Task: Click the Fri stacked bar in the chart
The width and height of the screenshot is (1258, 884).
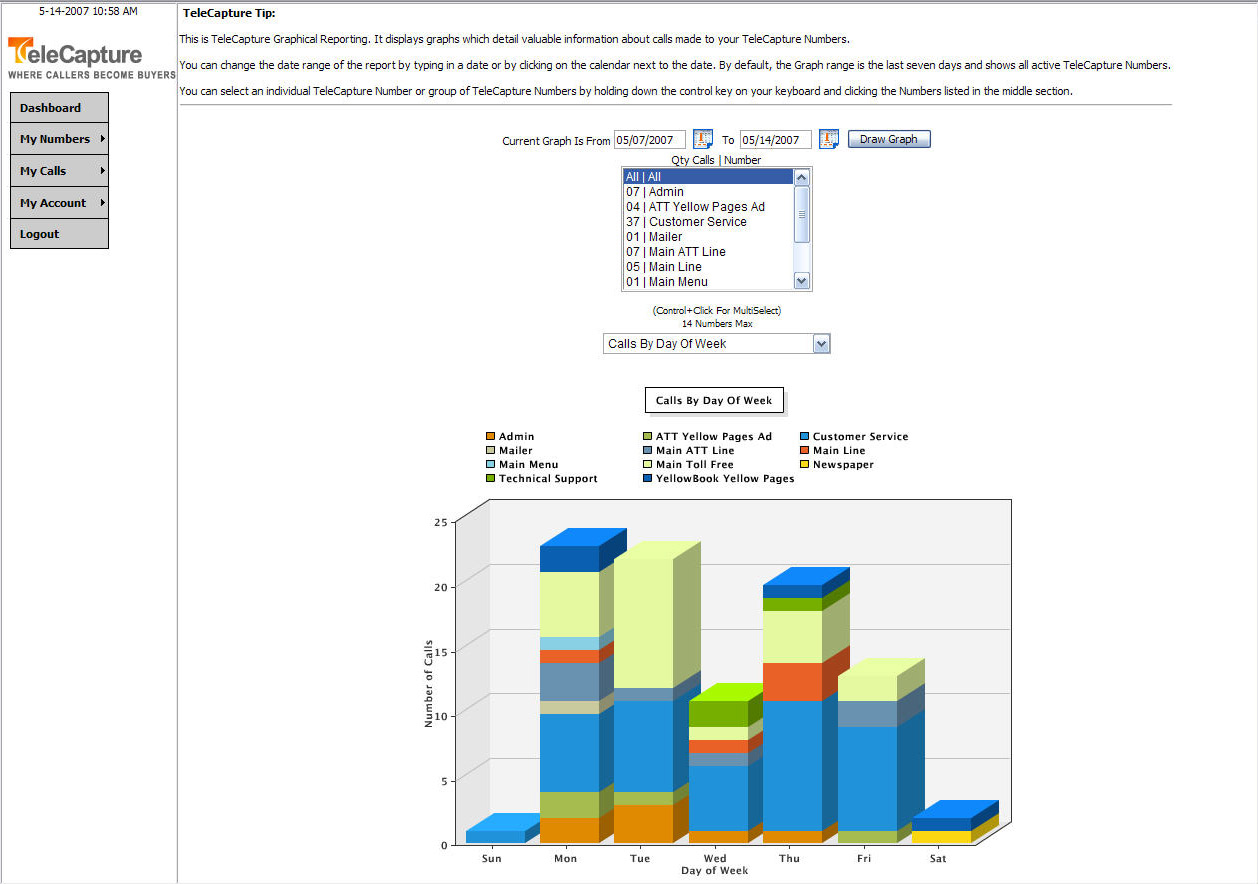Action: 880,751
